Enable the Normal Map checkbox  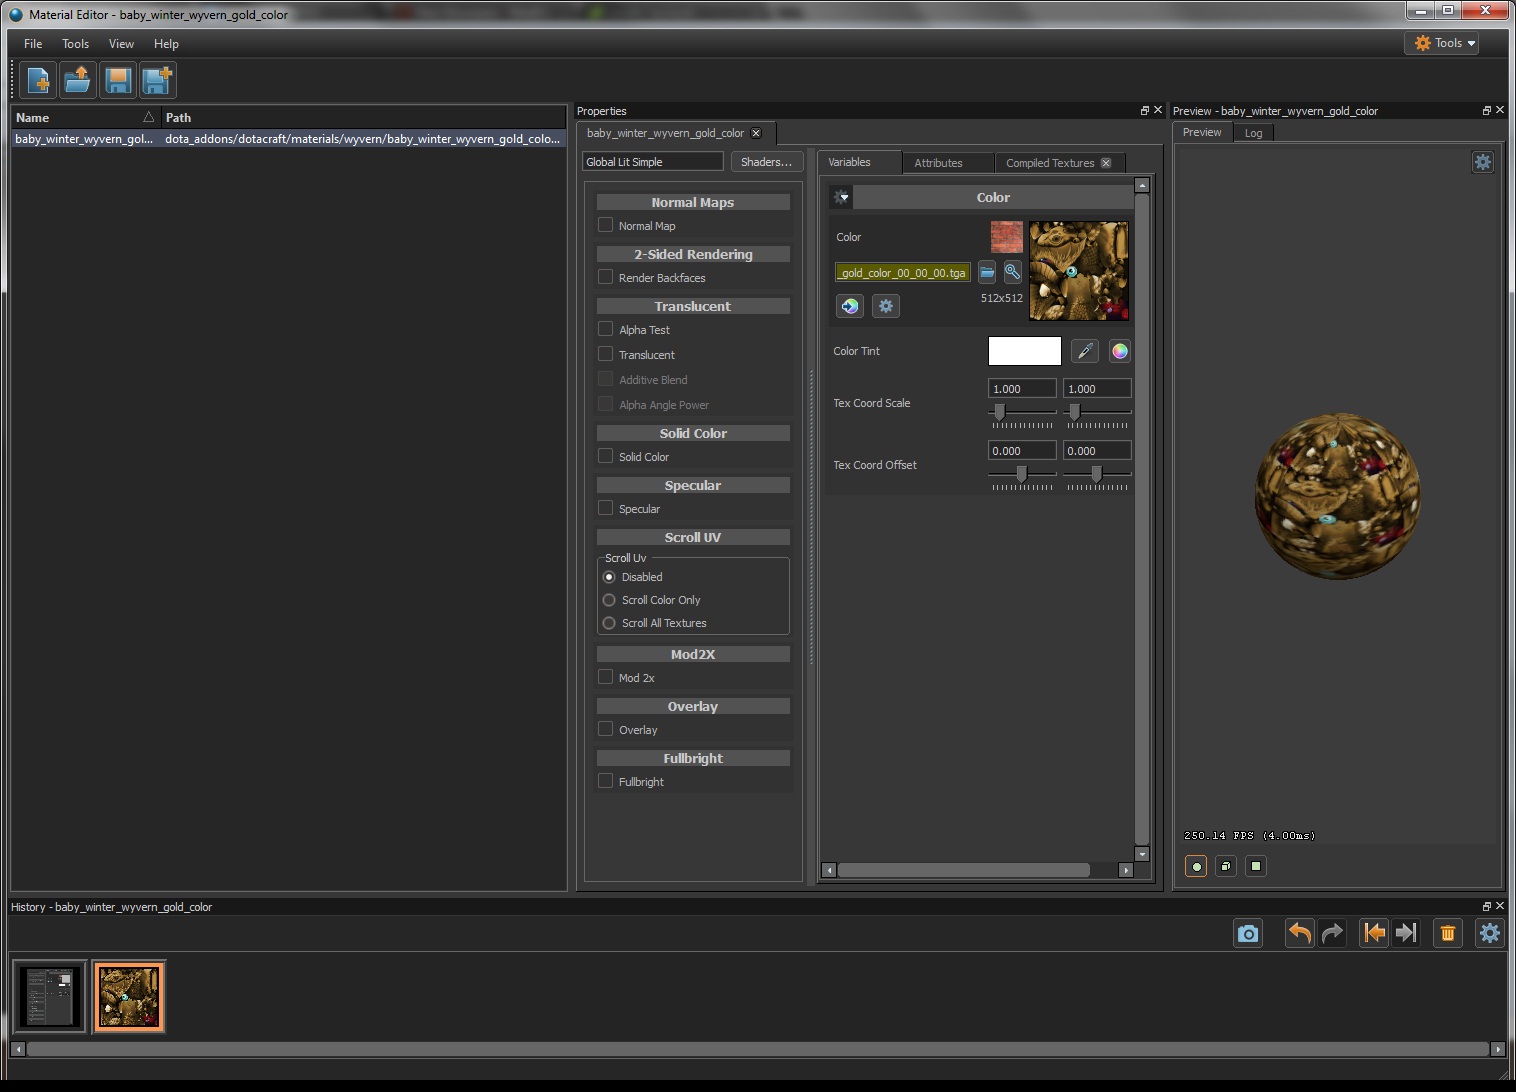(x=605, y=225)
